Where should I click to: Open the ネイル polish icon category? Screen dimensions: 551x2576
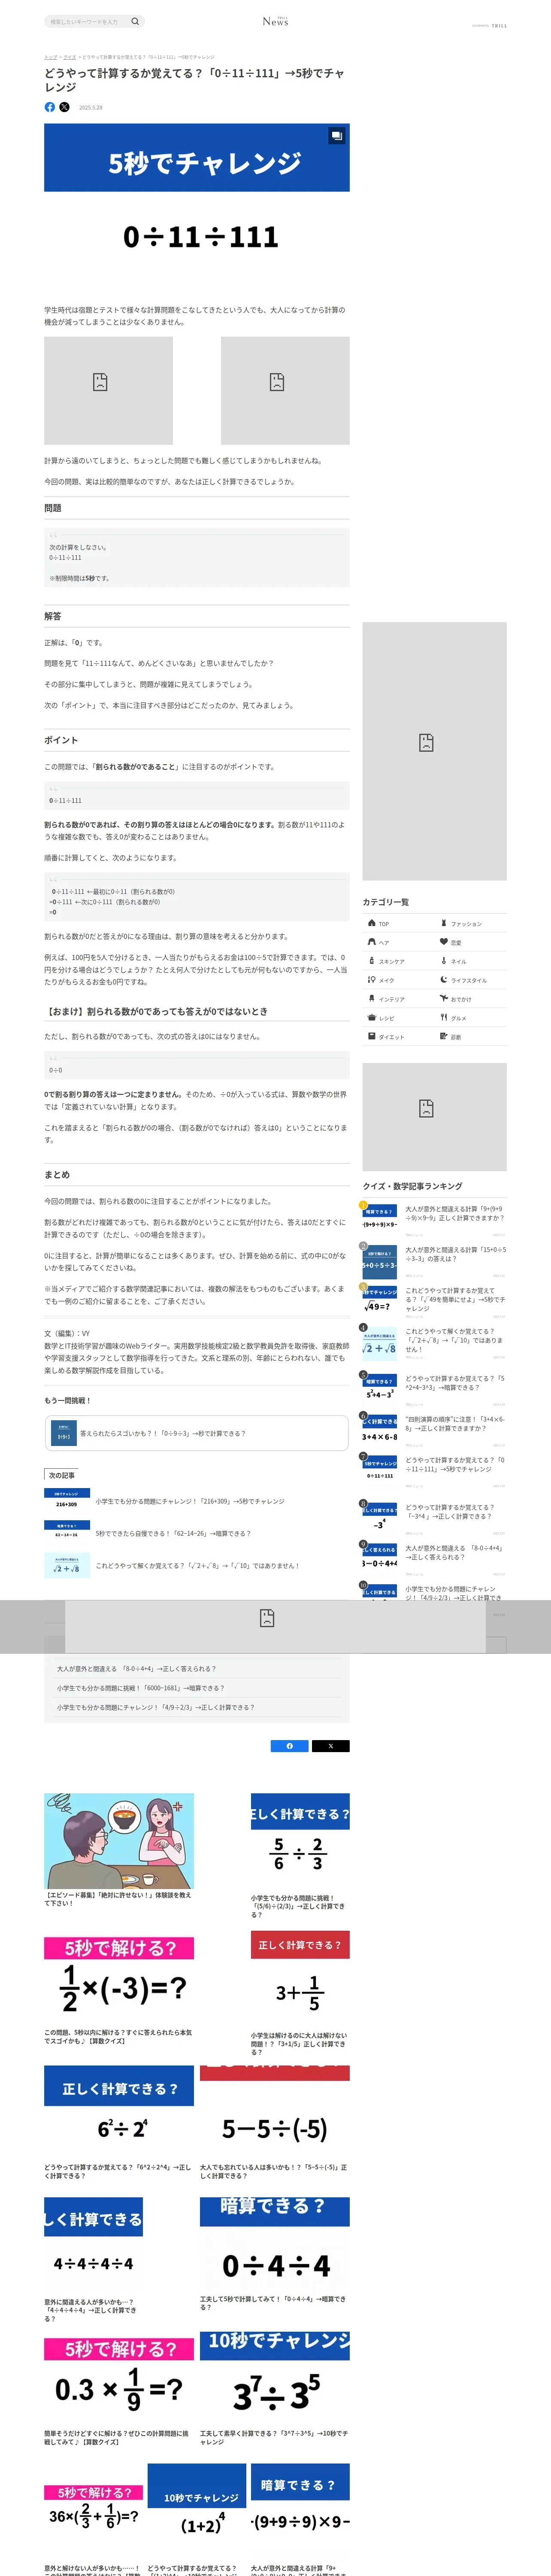click(x=444, y=961)
